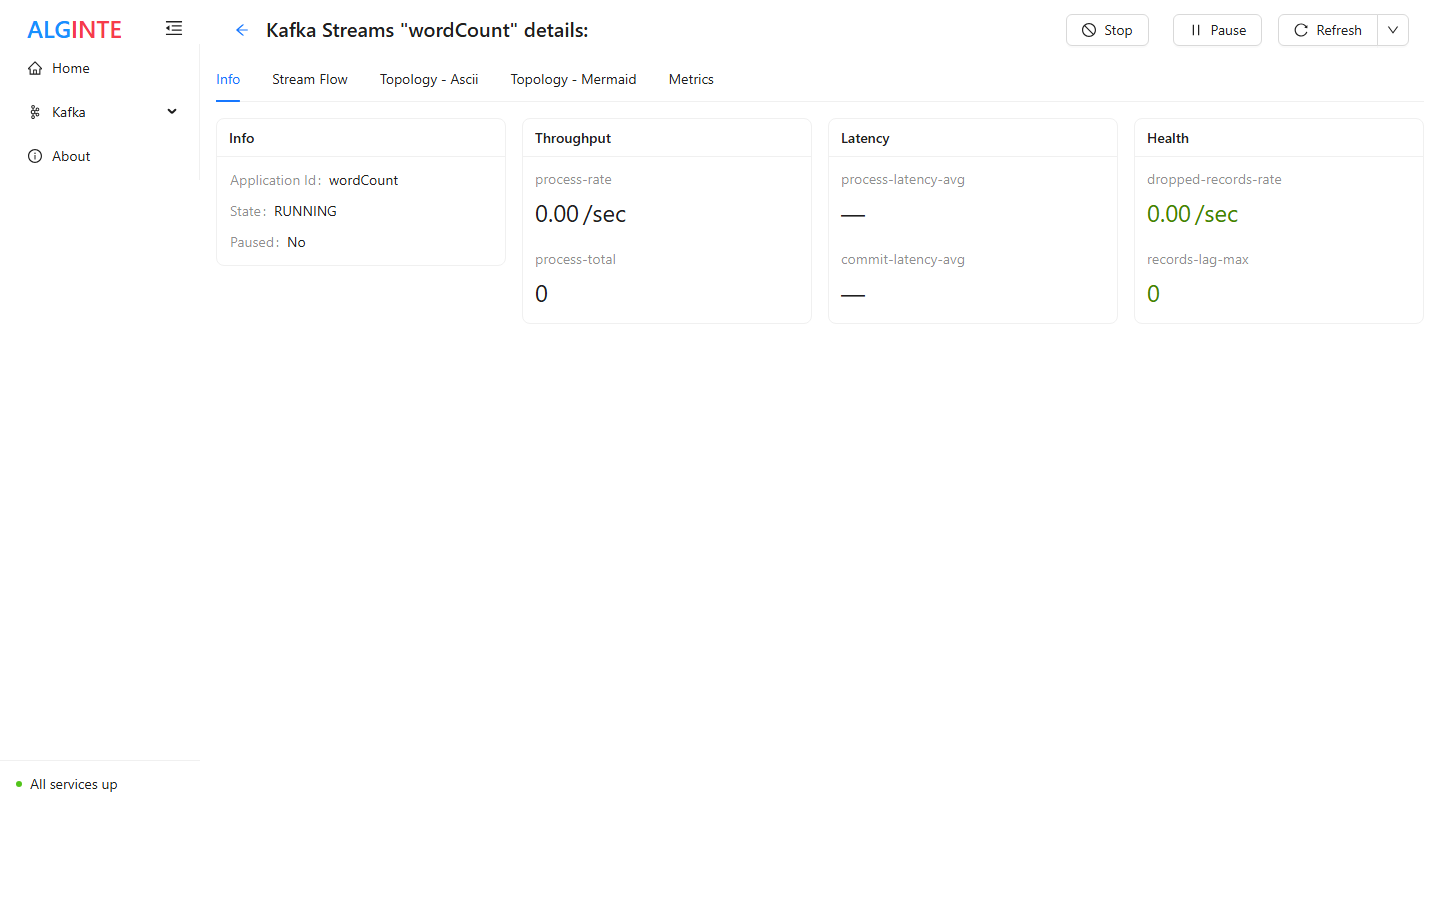Image resolution: width=1440 pixels, height=900 pixels.
Task: Open the Kafka sidebar menu
Action: pos(100,112)
